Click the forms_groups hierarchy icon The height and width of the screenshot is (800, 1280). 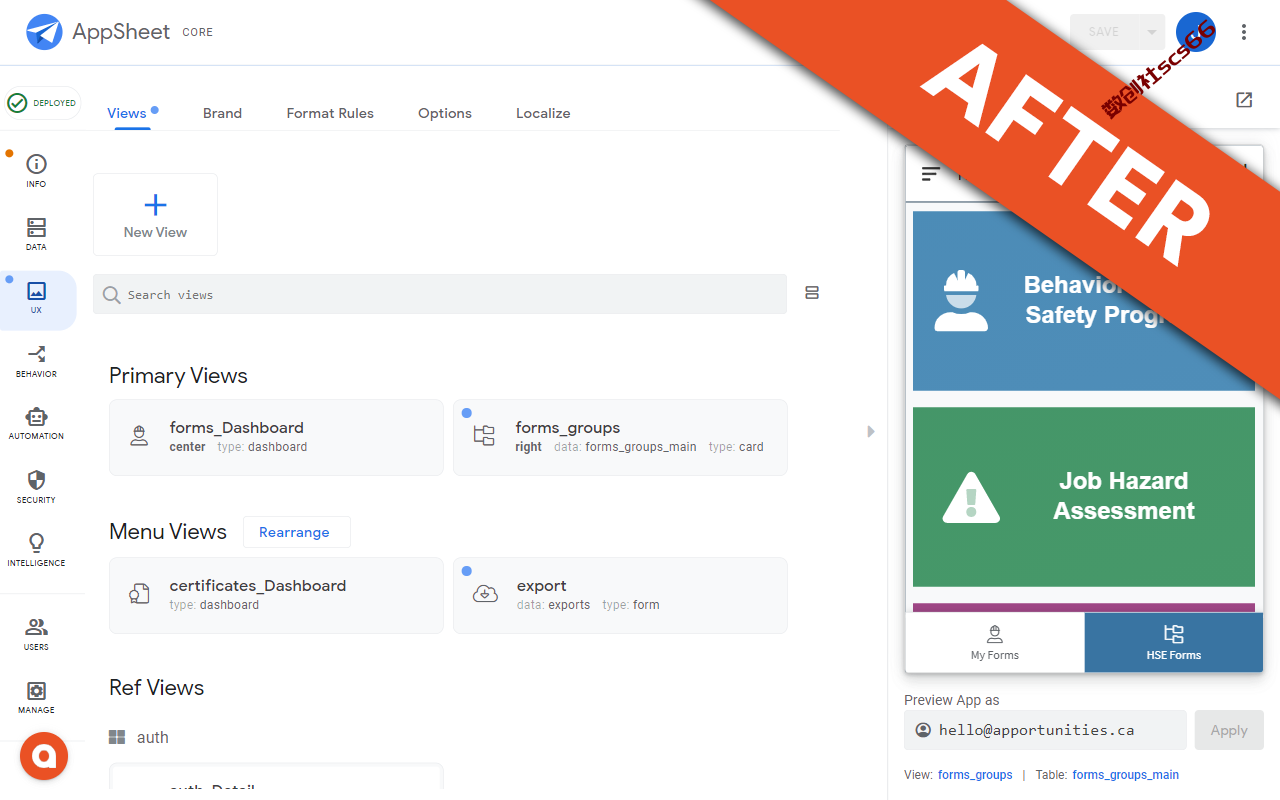(x=484, y=436)
